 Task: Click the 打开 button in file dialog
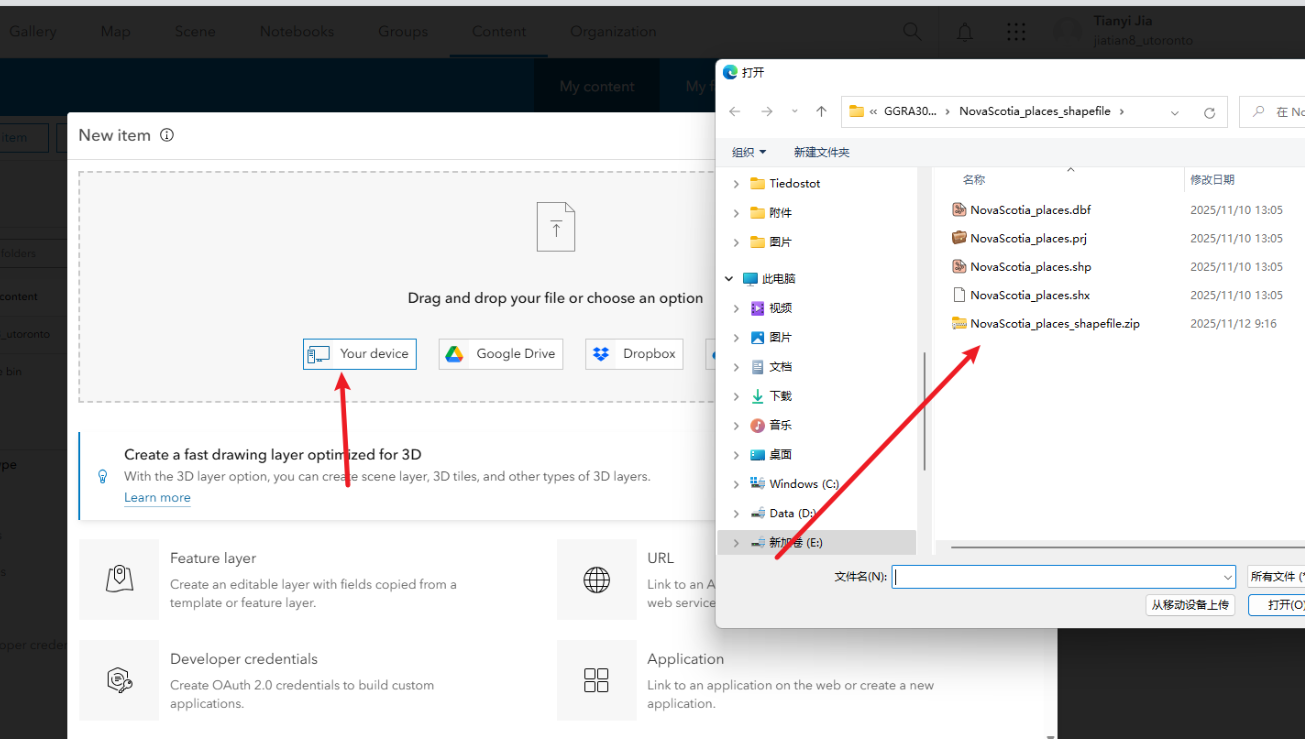pos(1277,605)
